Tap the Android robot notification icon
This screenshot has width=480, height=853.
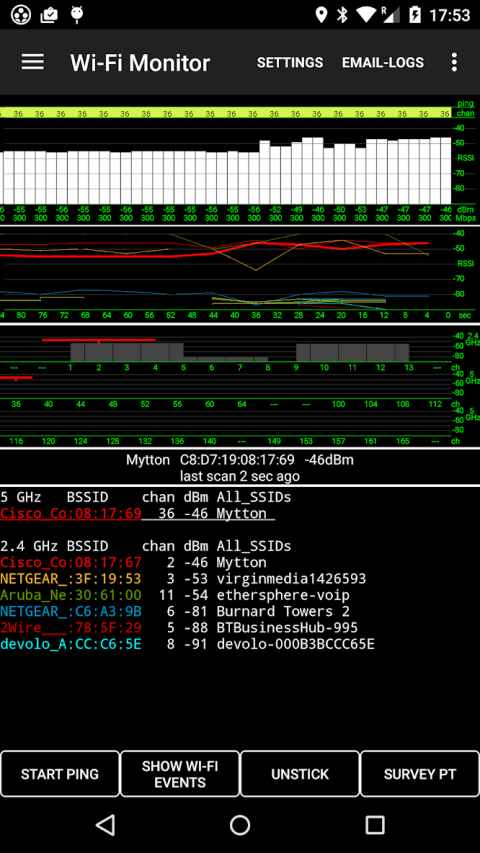[x=77, y=15]
